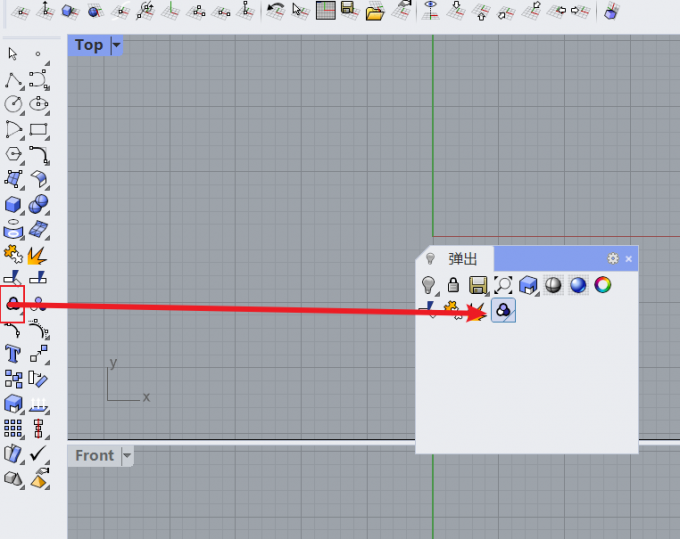
Task: Click the save disk icon in 弹出 panel
Action: [478, 285]
